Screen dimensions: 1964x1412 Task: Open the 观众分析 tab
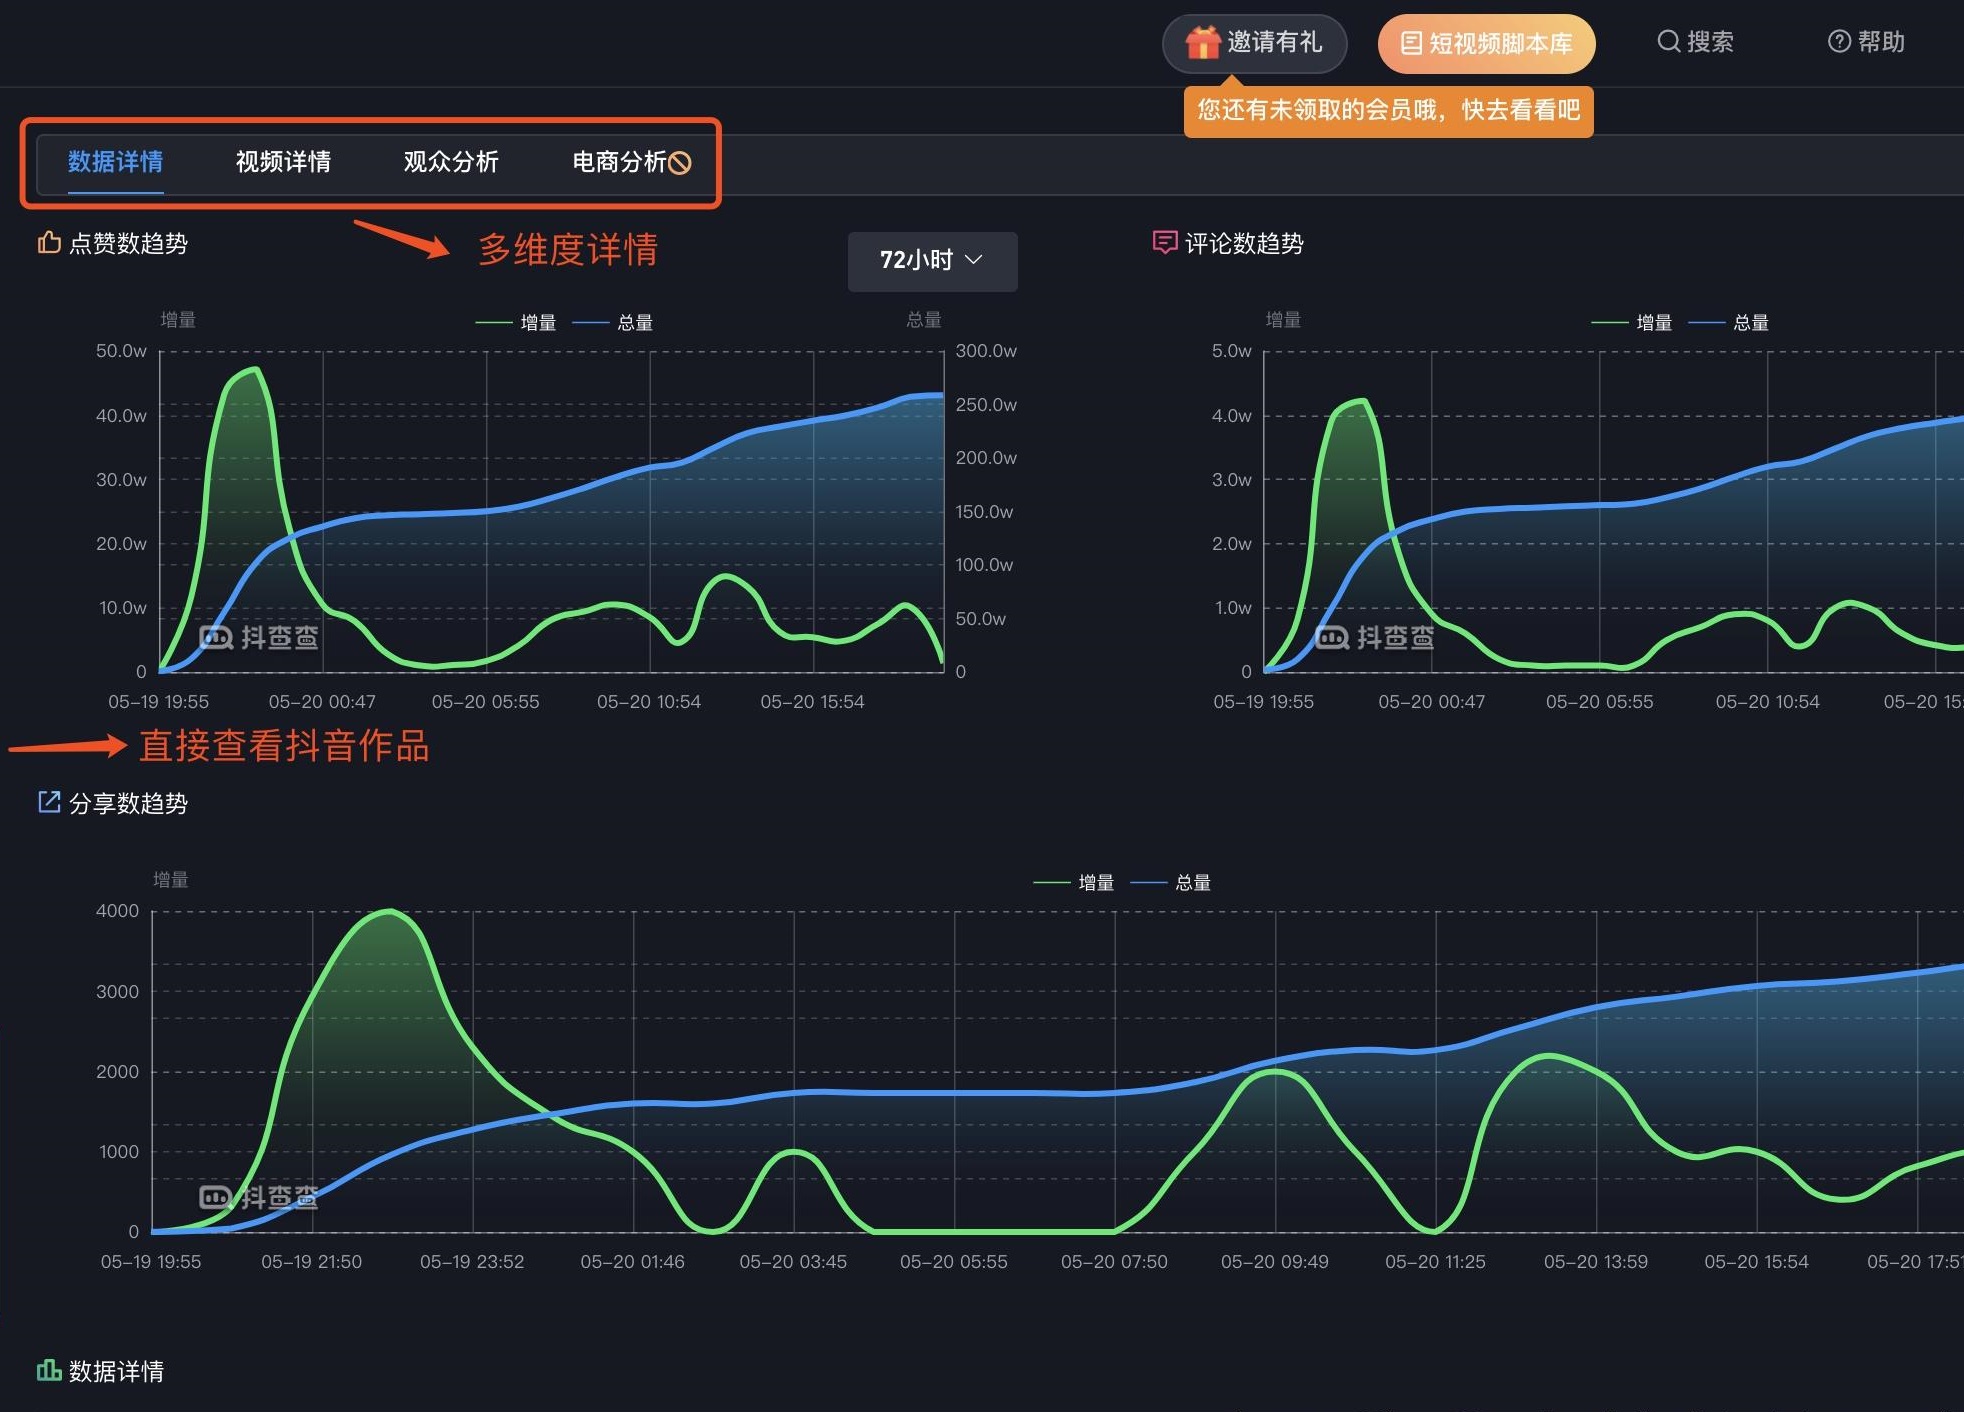(451, 162)
